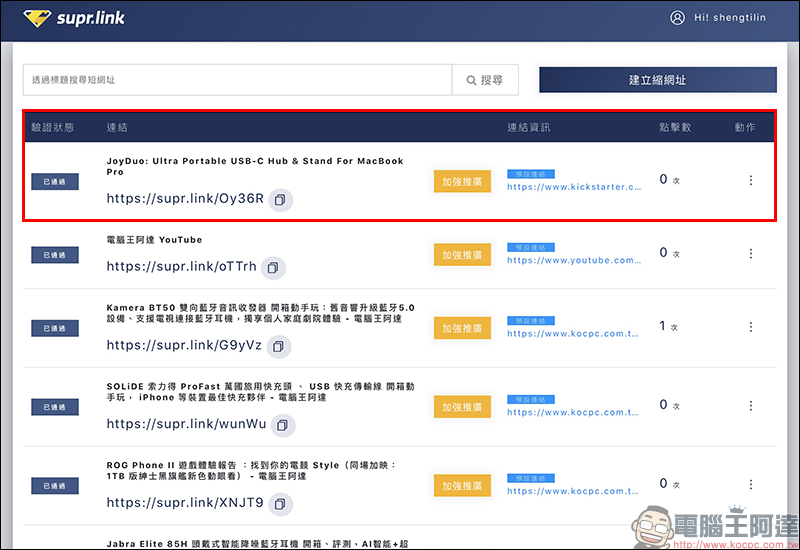The height and width of the screenshot is (550, 800).
Task: Open short link https://supr.link/Oy36R
Action: 185,198
